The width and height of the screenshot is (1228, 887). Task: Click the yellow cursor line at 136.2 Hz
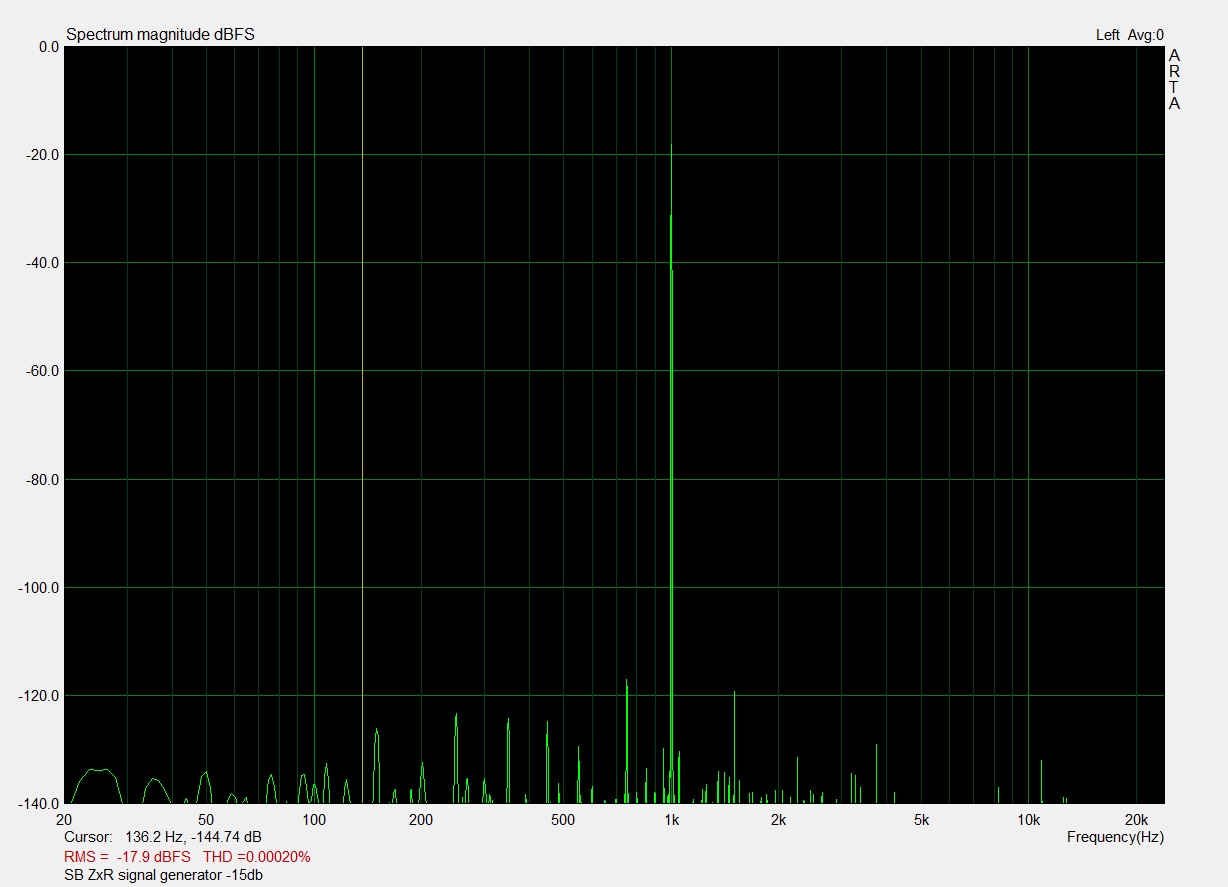pyautogui.click(x=362, y=425)
